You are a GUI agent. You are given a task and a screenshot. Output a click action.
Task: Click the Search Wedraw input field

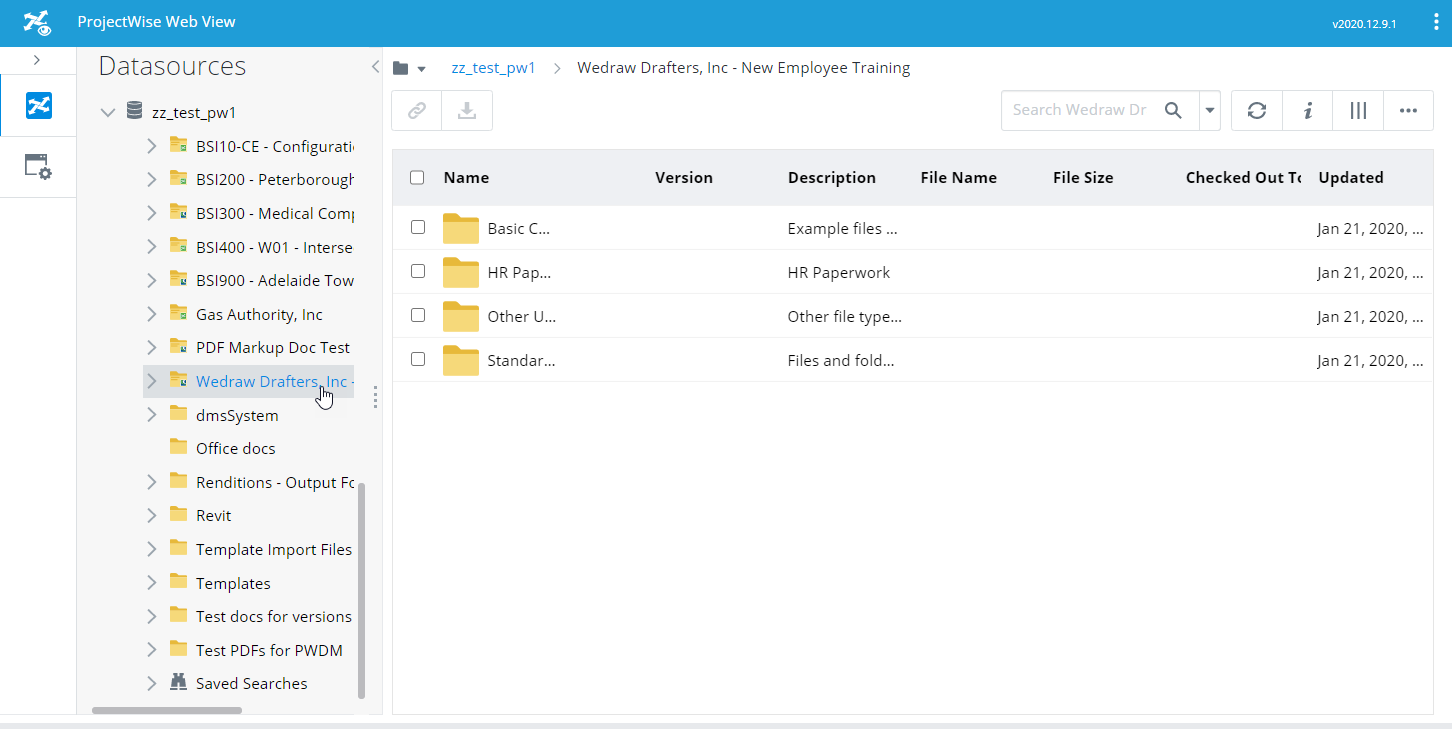[1080, 111]
